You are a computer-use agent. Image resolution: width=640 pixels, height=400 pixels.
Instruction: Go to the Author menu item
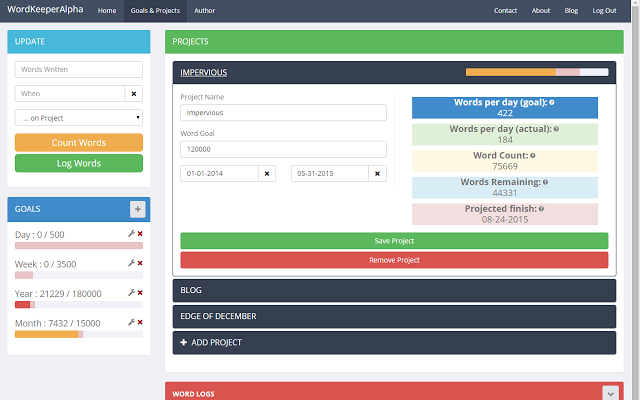(204, 10)
